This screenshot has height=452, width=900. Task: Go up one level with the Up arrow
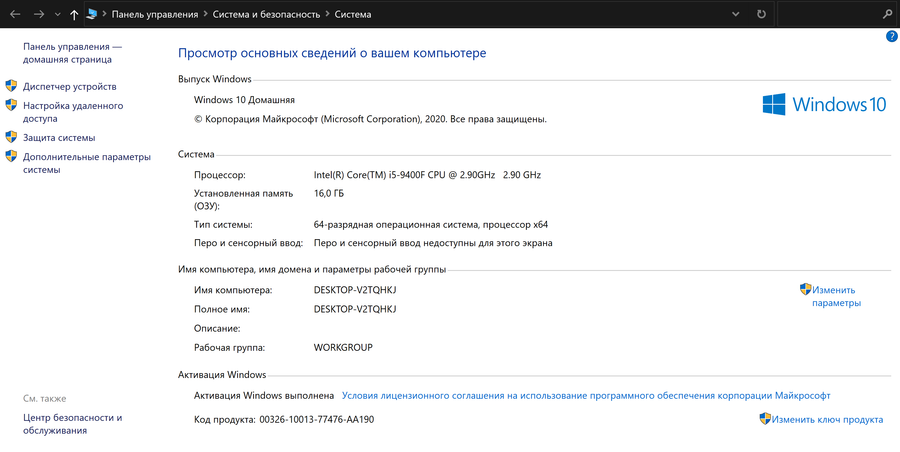74,15
